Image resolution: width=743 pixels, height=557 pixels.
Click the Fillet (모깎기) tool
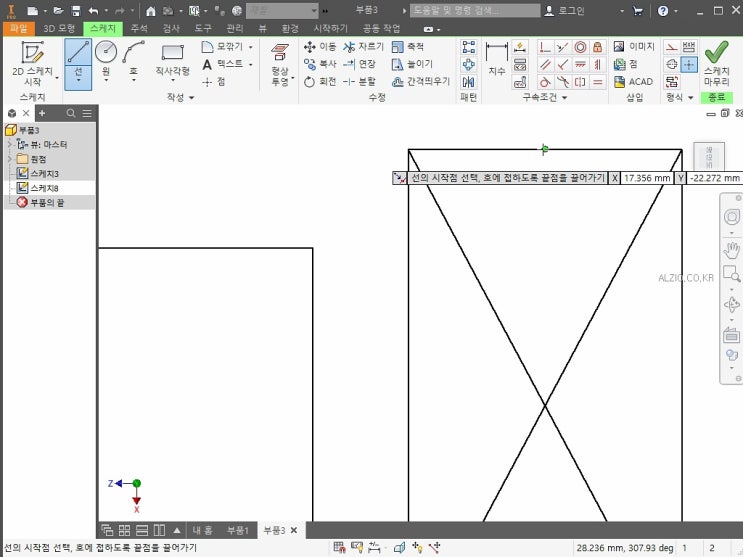click(222, 46)
